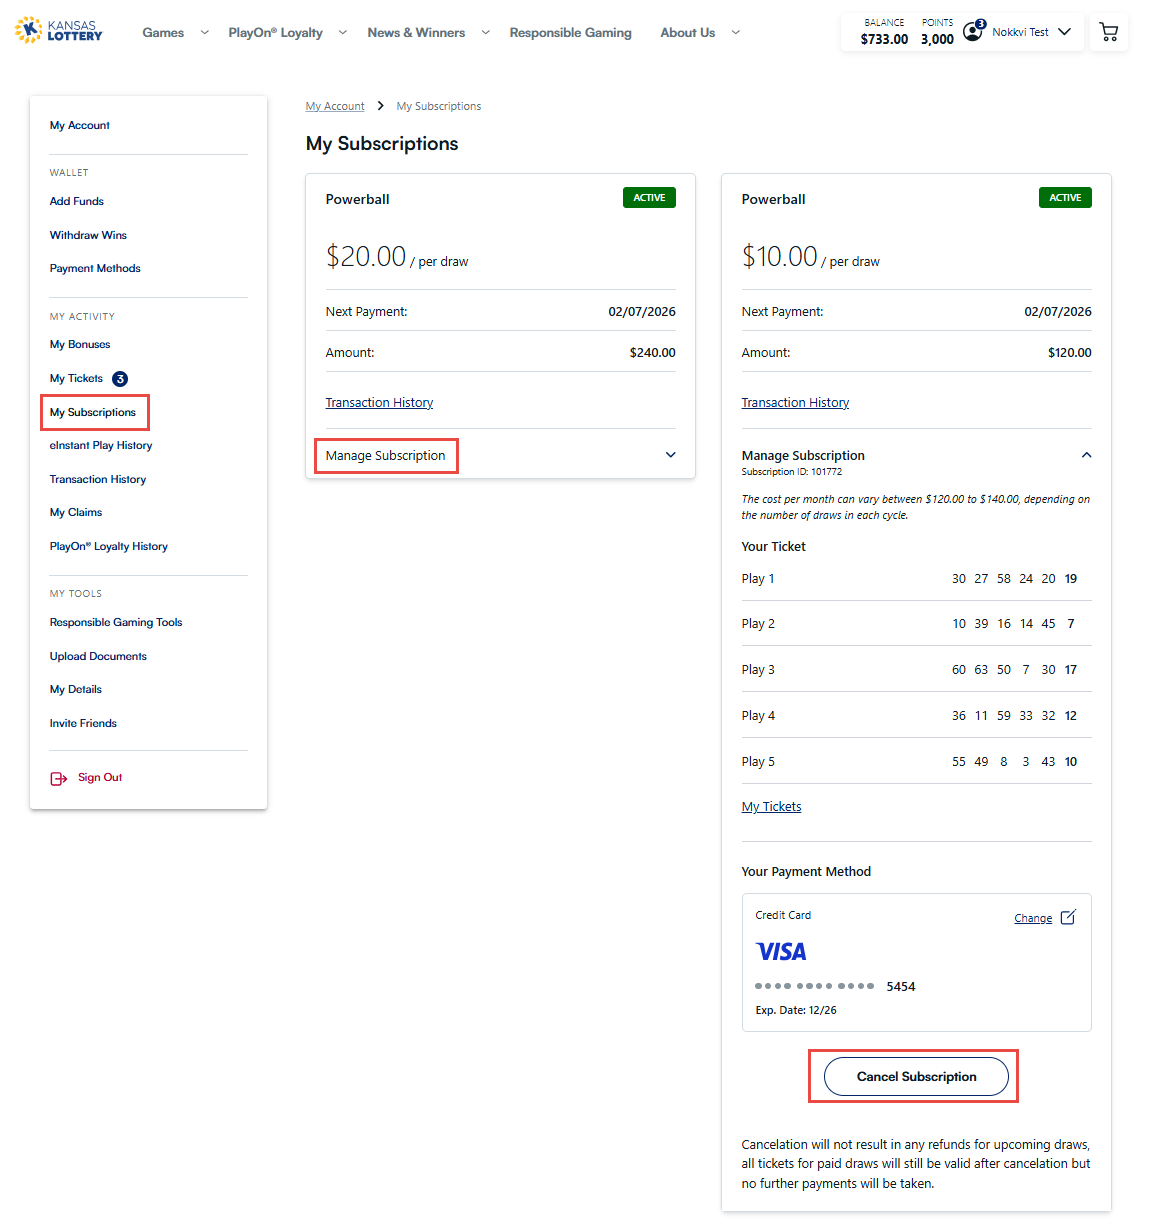Image resolution: width=1160 pixels, height=1220 pixels.
Task: Open the About Us menu
Action: [x=687, y=32]
